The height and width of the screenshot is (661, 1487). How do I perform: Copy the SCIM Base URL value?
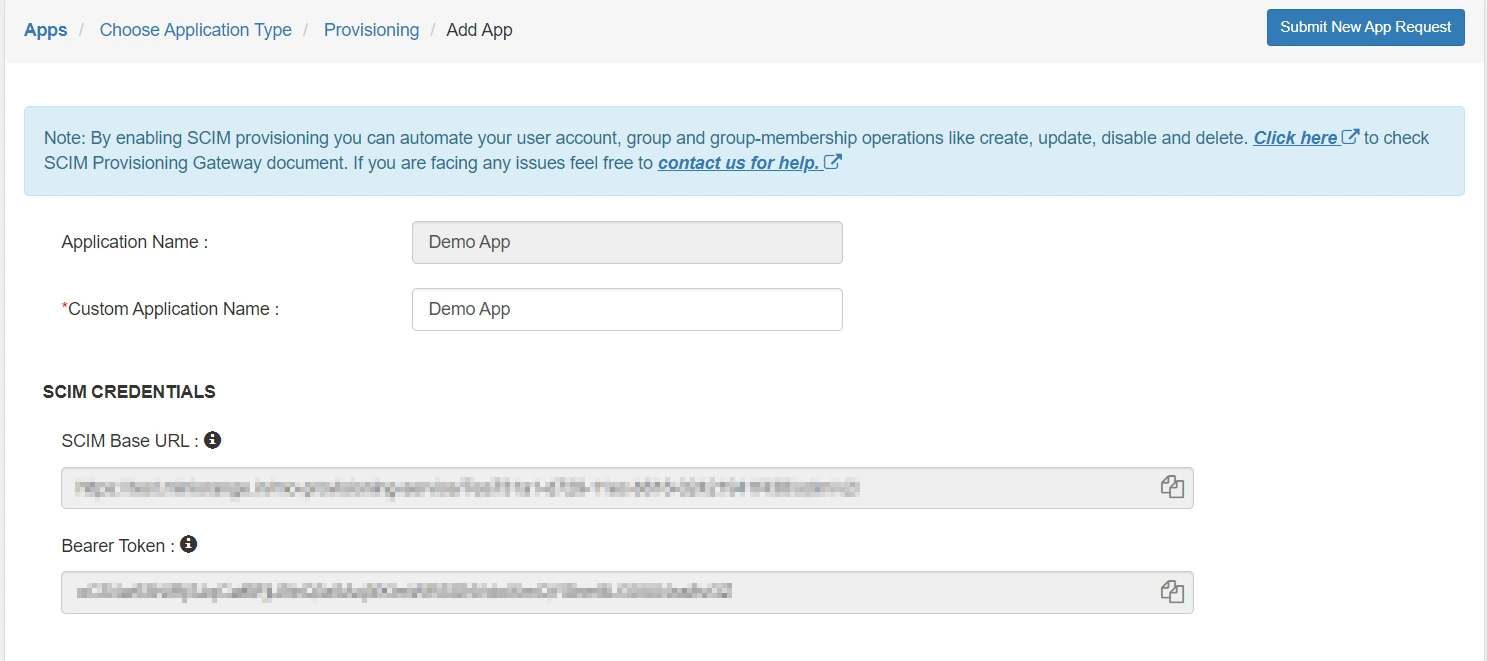1172,487
